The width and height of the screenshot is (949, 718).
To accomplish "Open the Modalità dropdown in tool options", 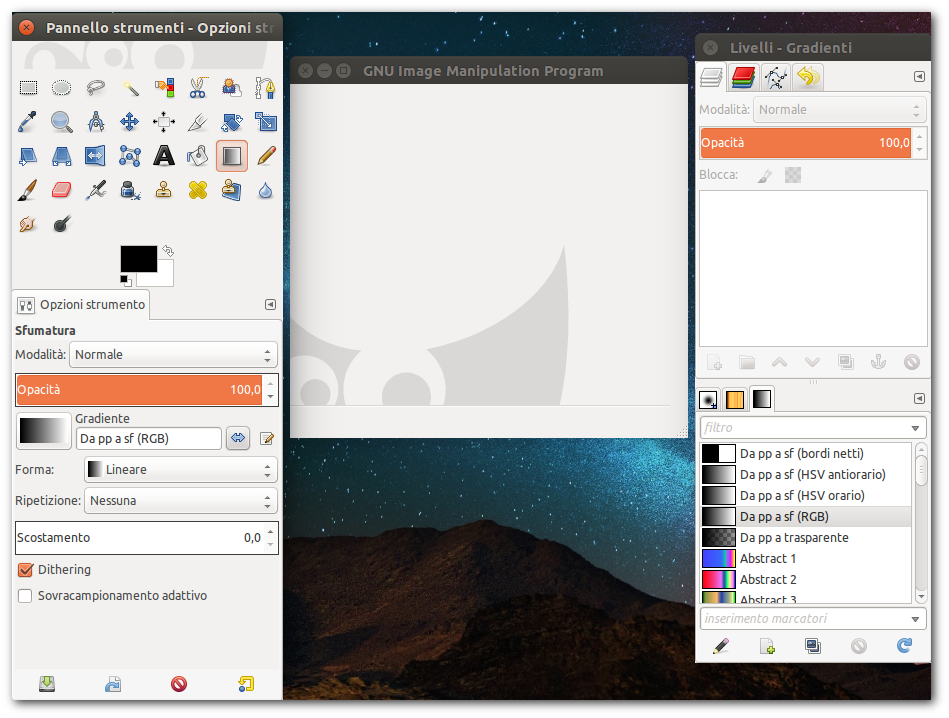I will 173,354.
